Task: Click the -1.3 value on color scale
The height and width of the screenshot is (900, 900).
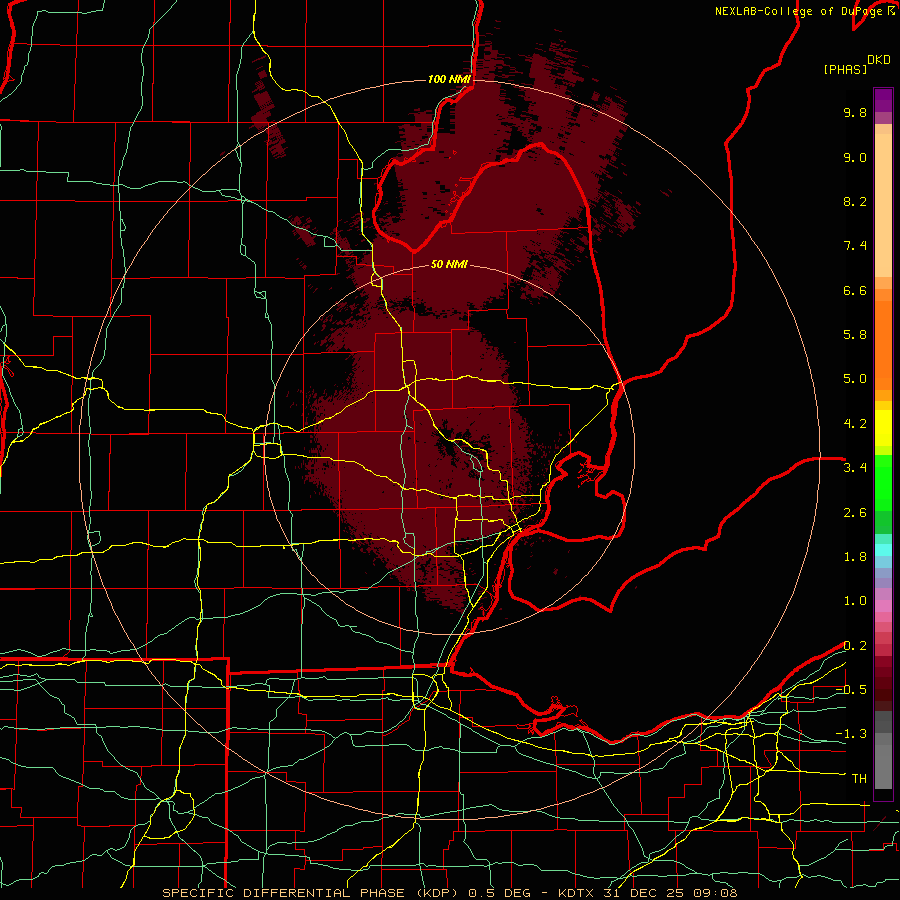Action: (851, 734)
